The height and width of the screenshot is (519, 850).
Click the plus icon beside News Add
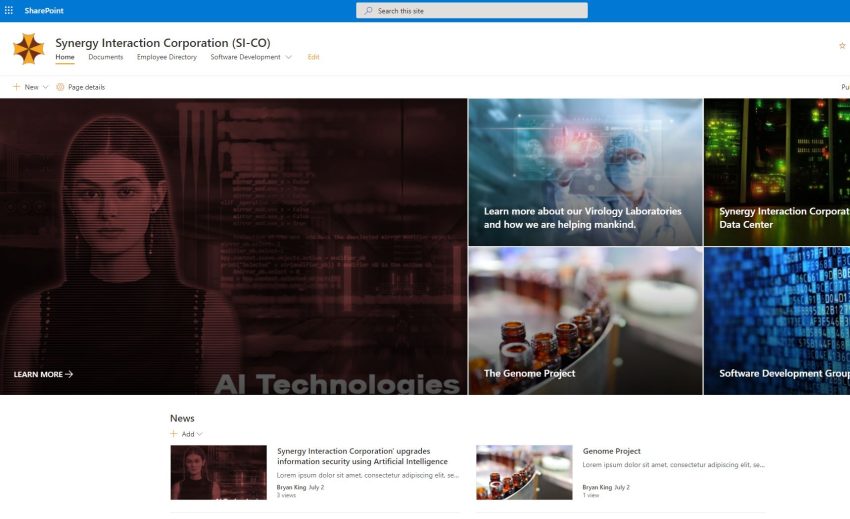click(174, 434)
